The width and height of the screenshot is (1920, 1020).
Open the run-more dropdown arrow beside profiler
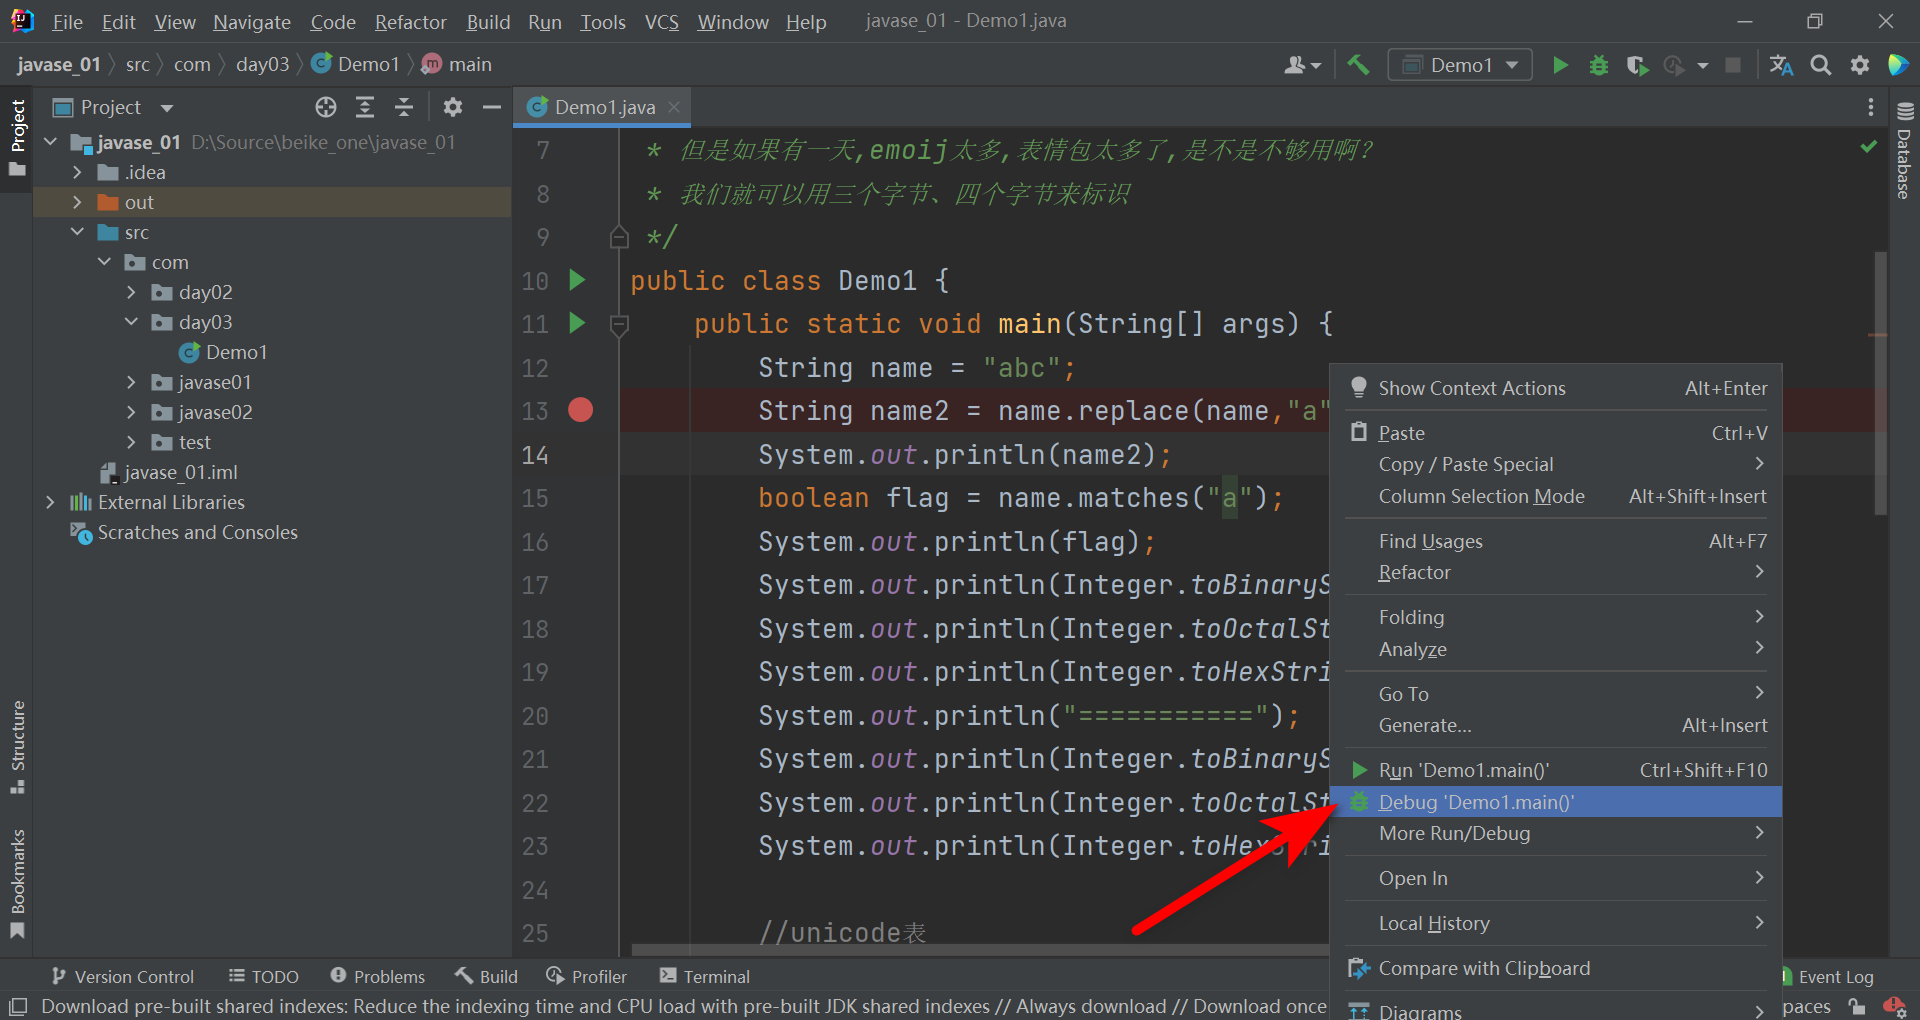click(1703, 66)
